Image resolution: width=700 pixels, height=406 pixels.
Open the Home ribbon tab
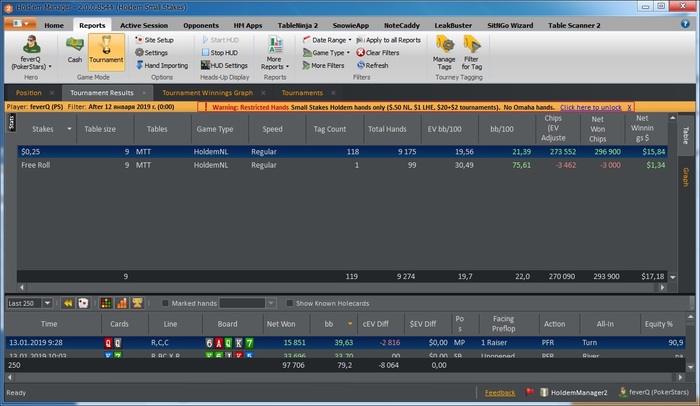(54, 25)
